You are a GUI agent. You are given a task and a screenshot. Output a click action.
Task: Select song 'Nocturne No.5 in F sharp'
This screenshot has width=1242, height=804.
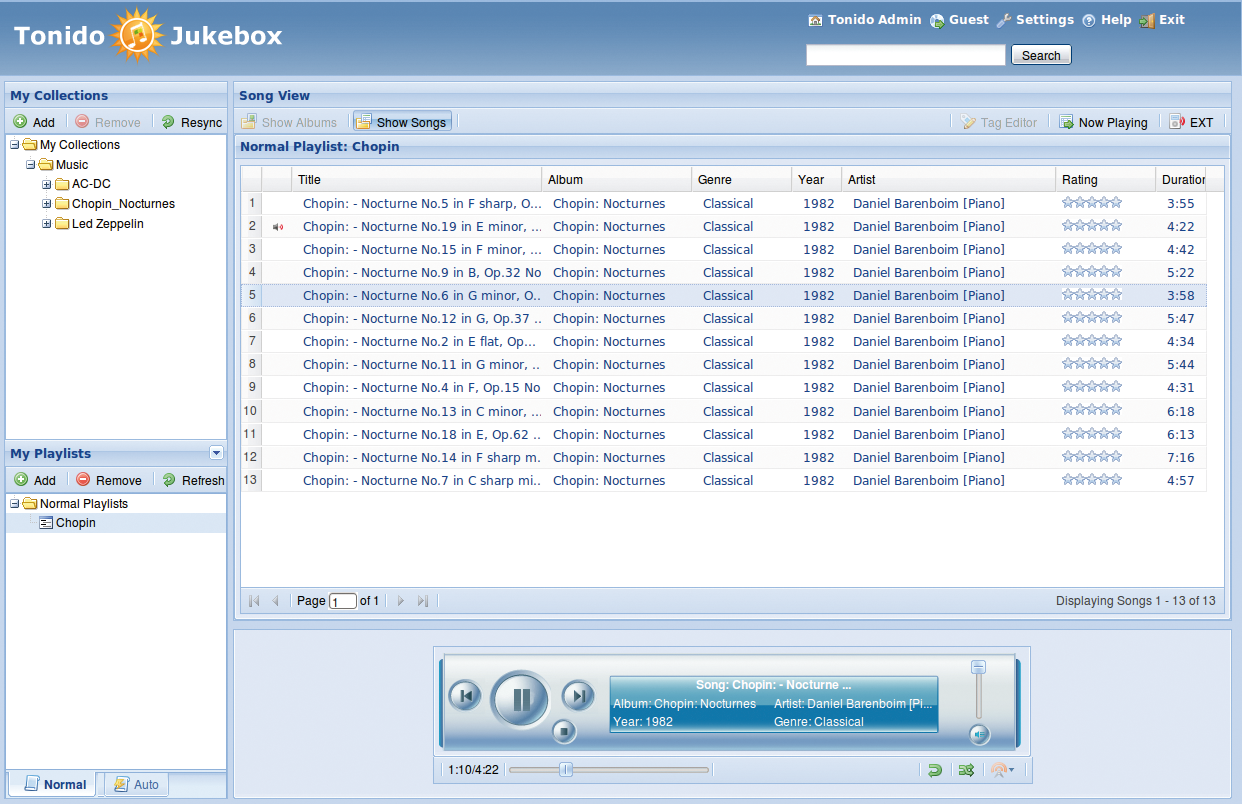[723, 204]
